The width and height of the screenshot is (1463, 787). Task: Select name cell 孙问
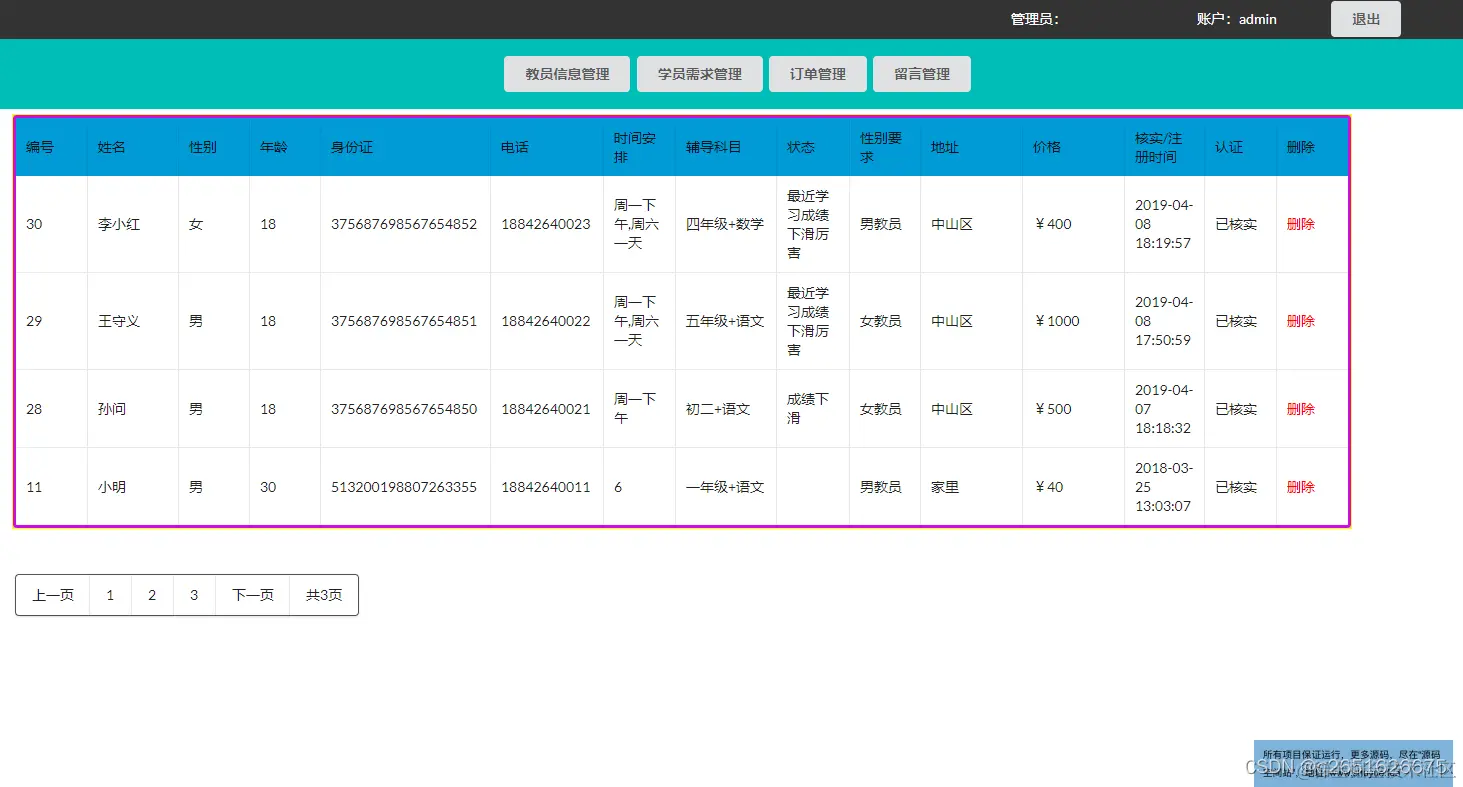112,409
